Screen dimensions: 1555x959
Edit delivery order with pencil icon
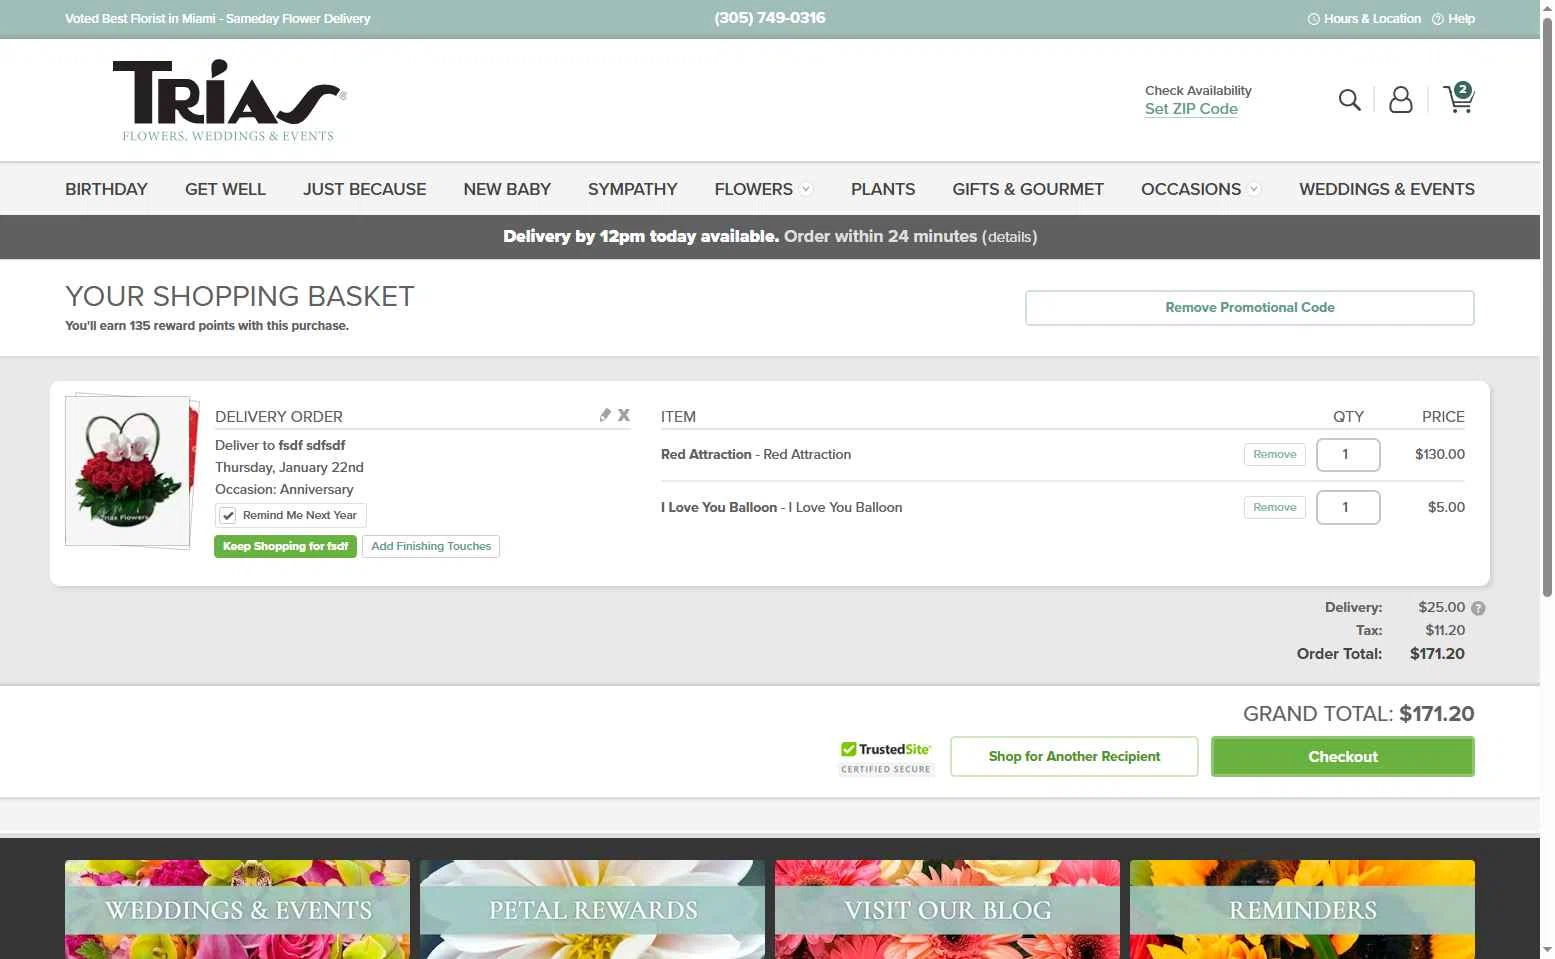tap(605, 415)
